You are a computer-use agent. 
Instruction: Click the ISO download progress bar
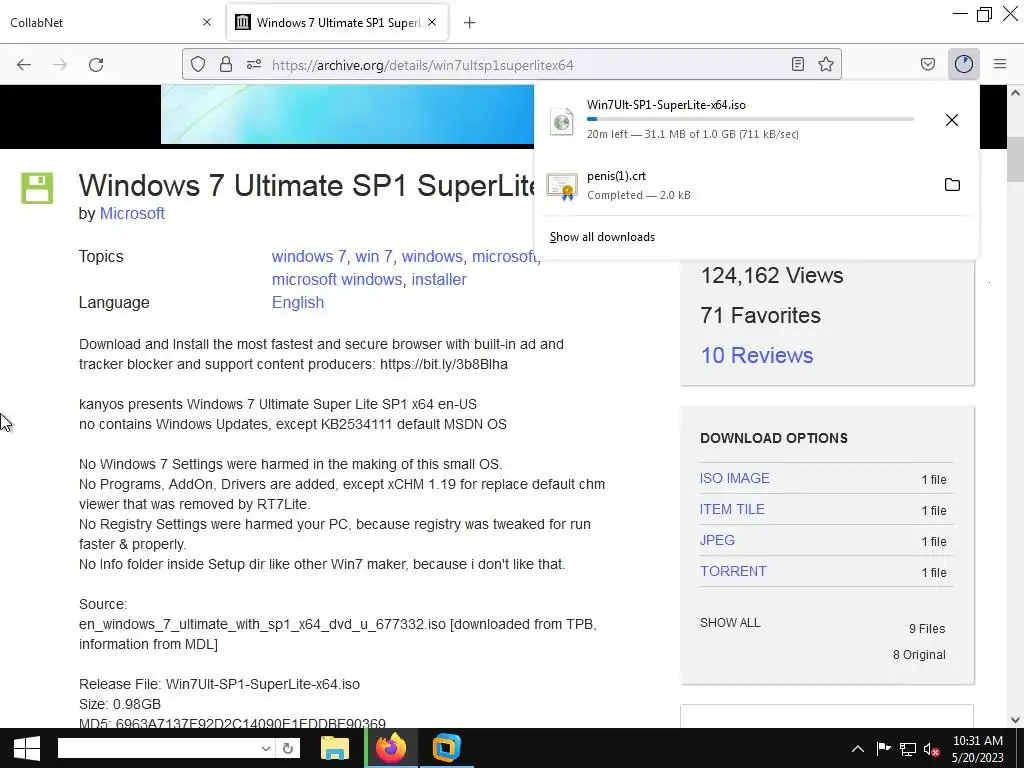pyautogui.click(x=750, y=120)
